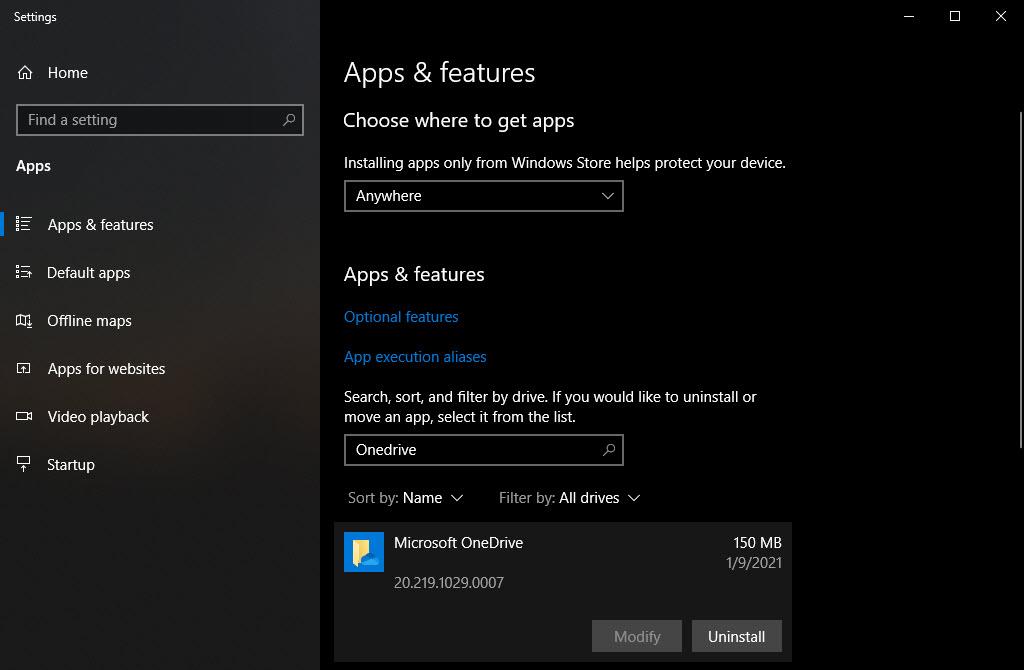Open the Default apps page
The width and height of the screenshot is (1024, 670).
coord(89,272)
